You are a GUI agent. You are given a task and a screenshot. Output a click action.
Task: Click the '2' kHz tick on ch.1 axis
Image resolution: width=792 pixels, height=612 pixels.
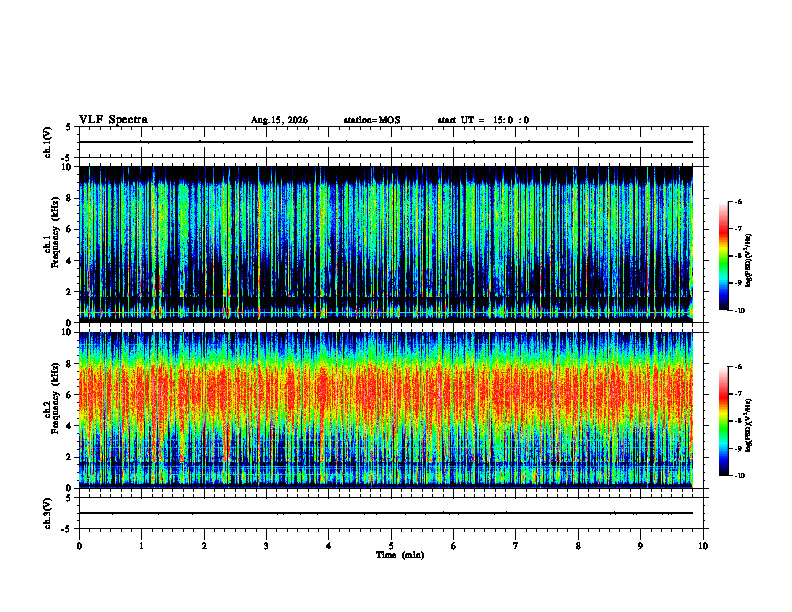pyautogui.click(x=69, y=292)
